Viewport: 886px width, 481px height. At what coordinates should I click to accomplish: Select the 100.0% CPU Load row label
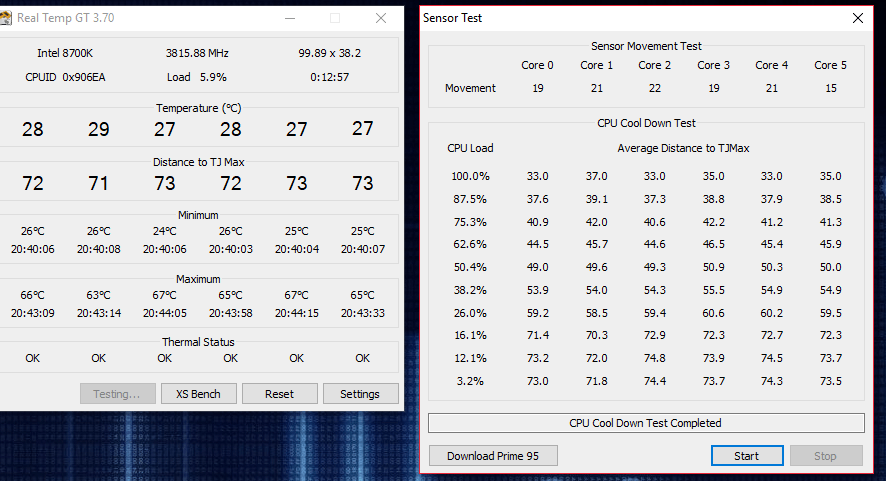(x=470, y=176)
